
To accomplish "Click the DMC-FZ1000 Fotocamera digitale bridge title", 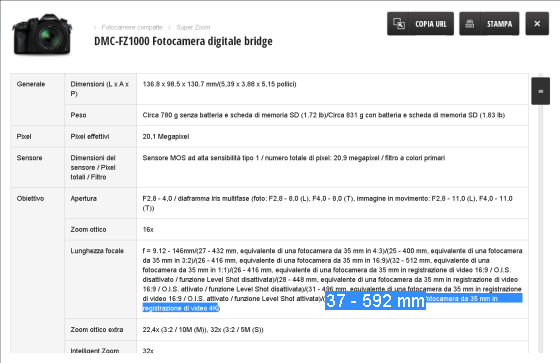I will 183,41.
